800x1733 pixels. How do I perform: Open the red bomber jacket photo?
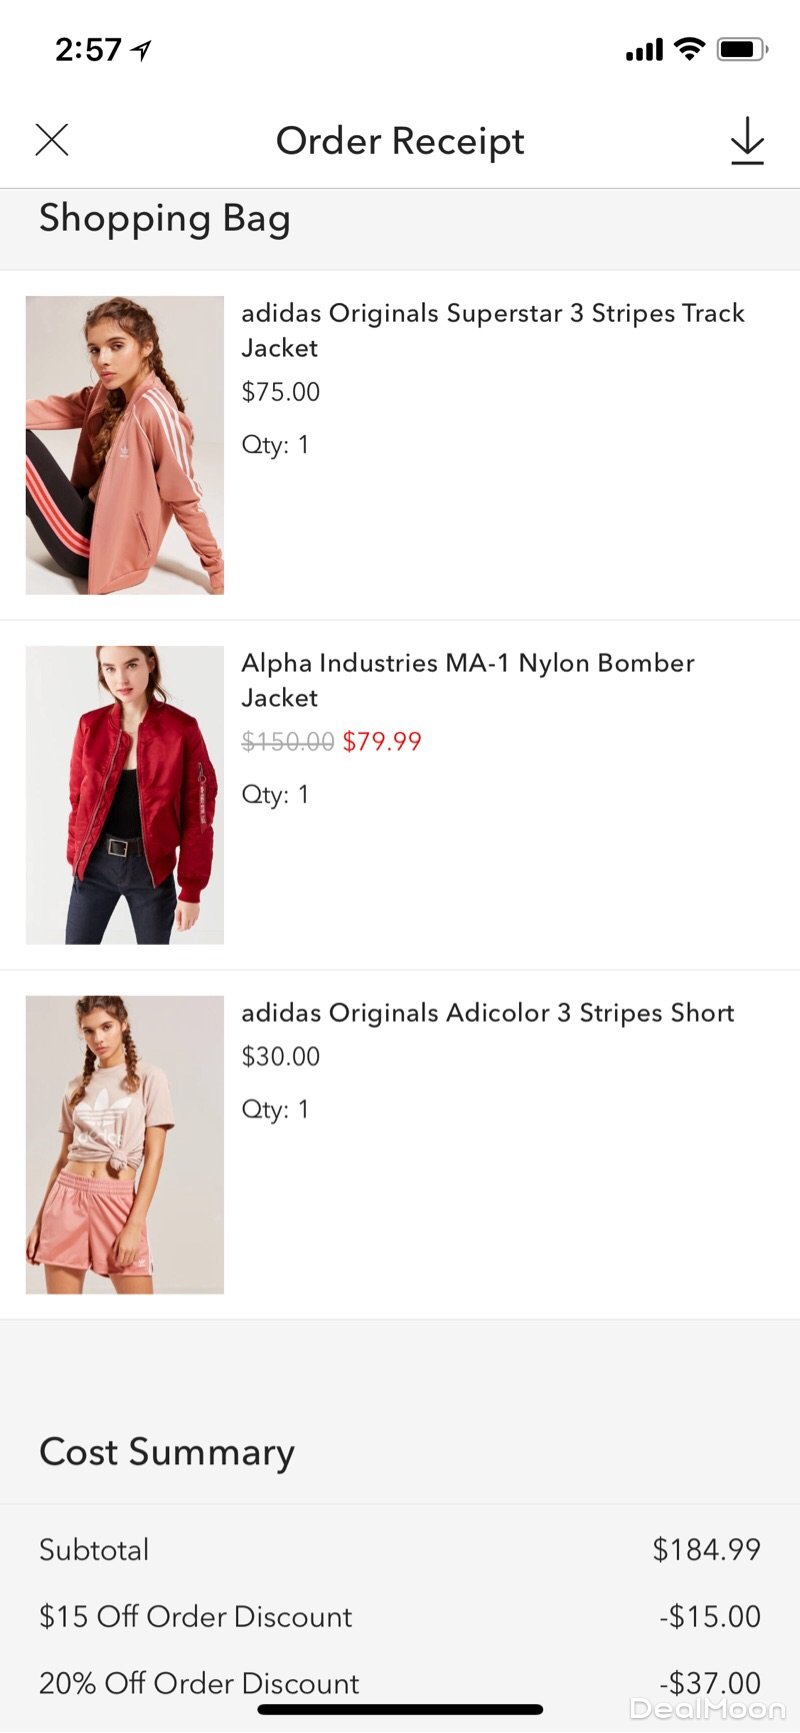click(125, 795)
